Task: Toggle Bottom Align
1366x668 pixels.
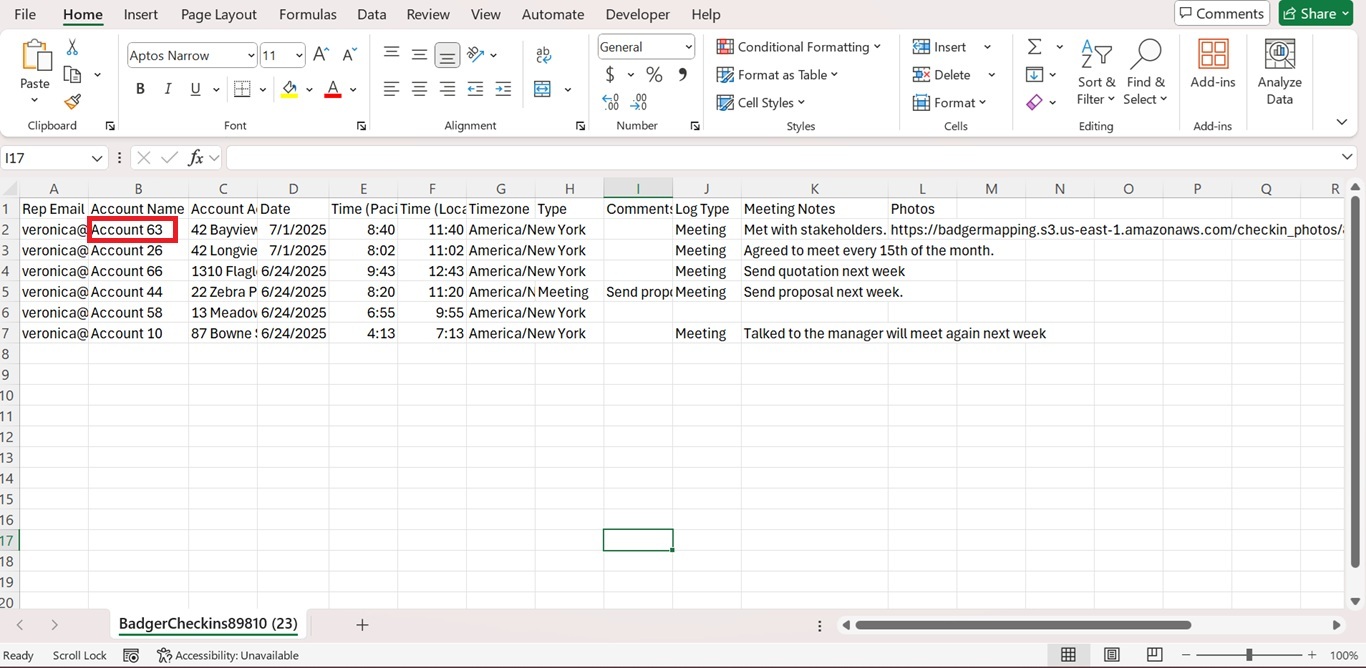Action: pyautogui.click(x=447, y=55)
